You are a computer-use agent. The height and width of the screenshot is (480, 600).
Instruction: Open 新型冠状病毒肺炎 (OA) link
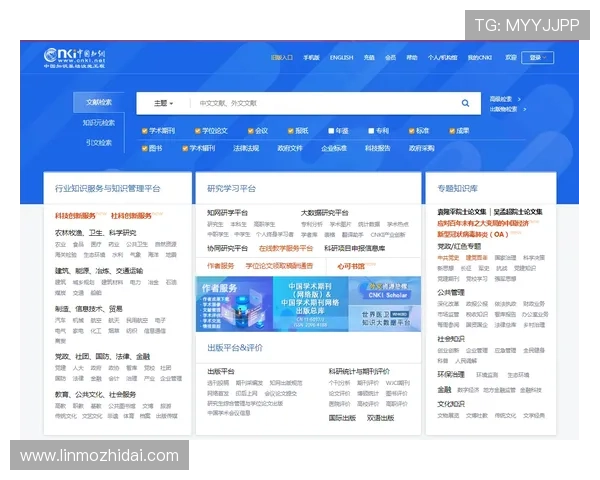[x=473, y=234]
